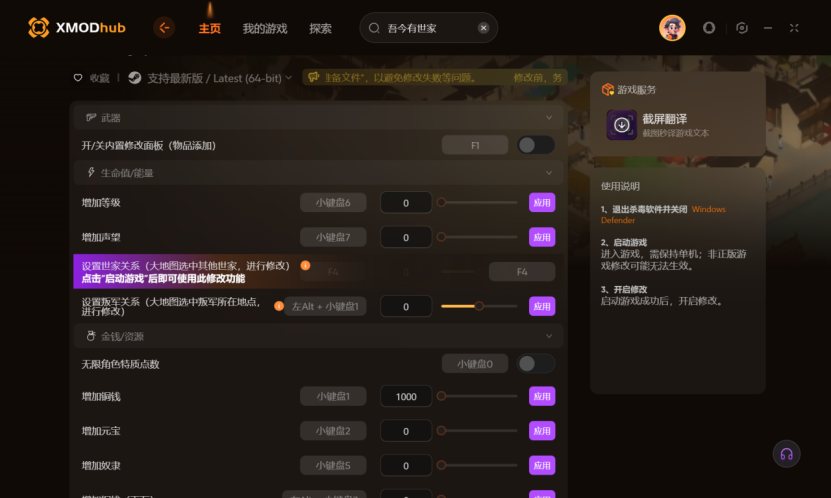The height and width of the screenshot is (498, 831).
Task: Open settings hexagon icon in title bar
Action: [742, 28]
